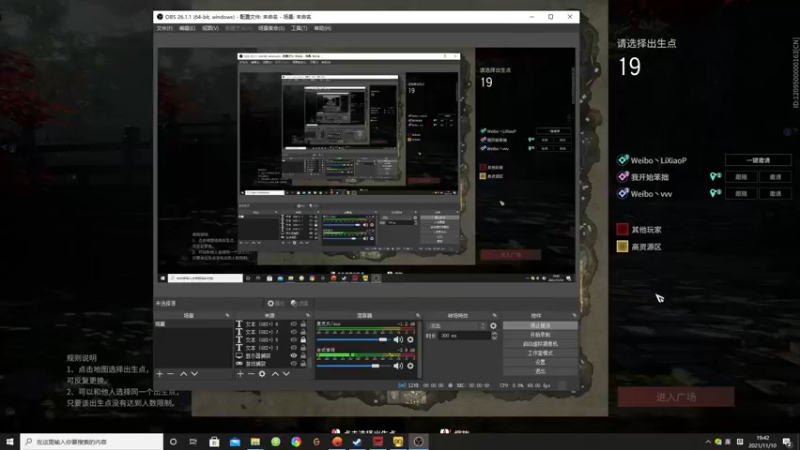Pop out the controls dock icon
The width and height of the screenshot is (800, 450).
tap(574, 315)
